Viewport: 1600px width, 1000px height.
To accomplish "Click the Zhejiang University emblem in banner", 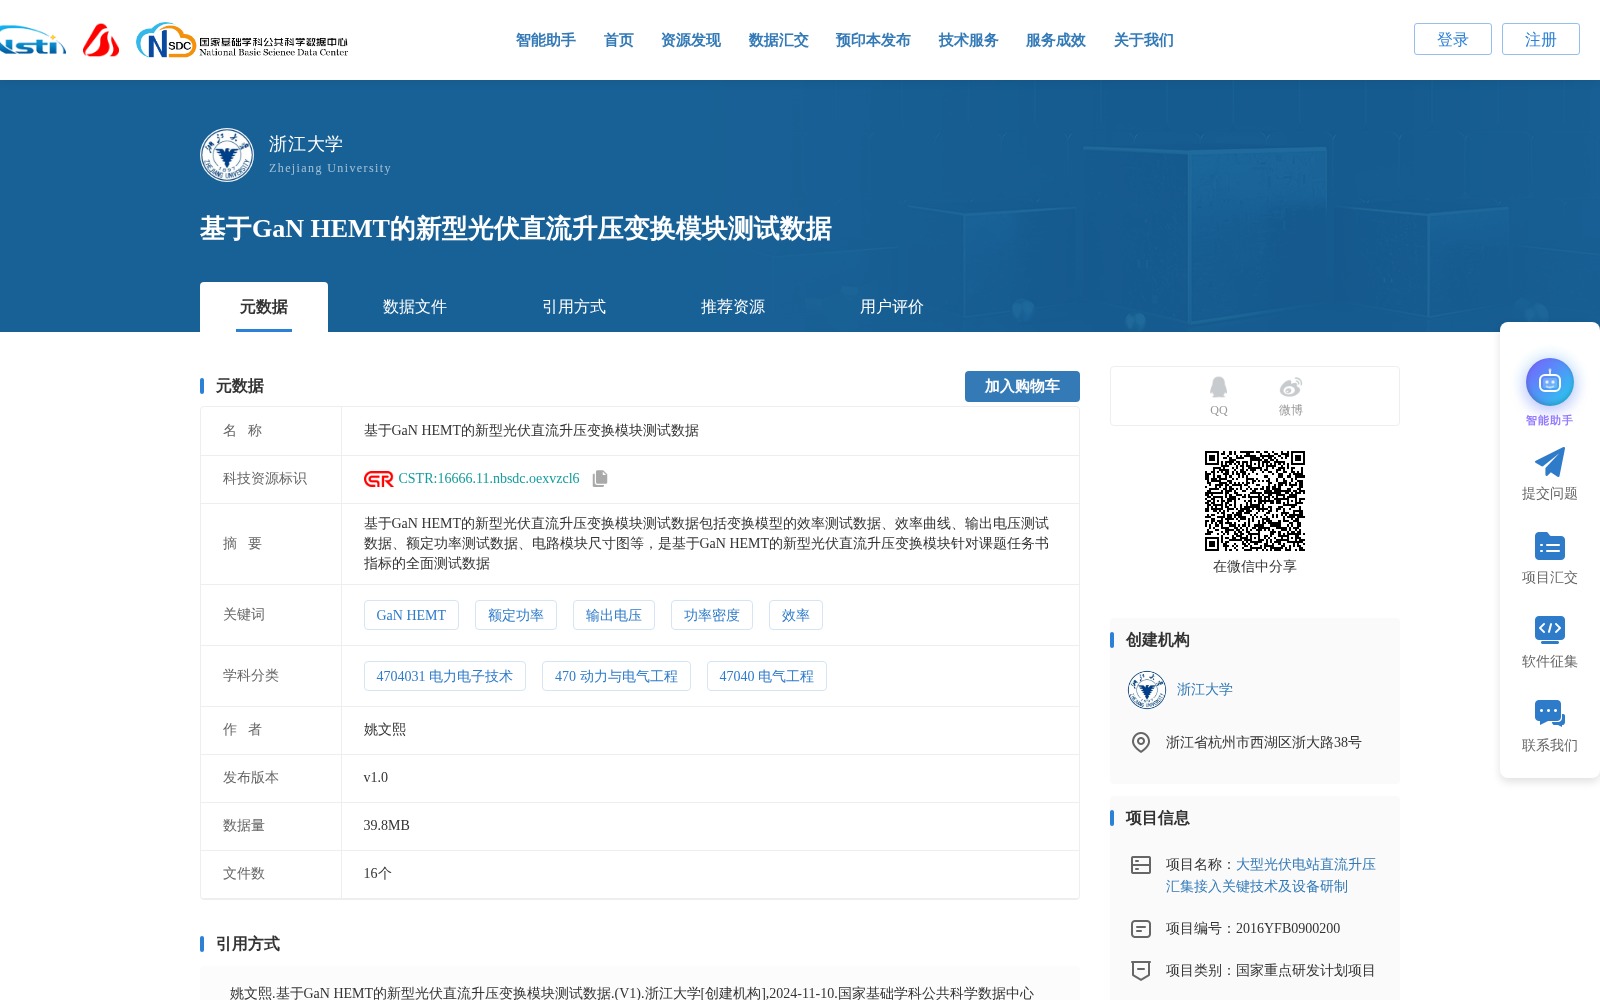I will point(227,155).
